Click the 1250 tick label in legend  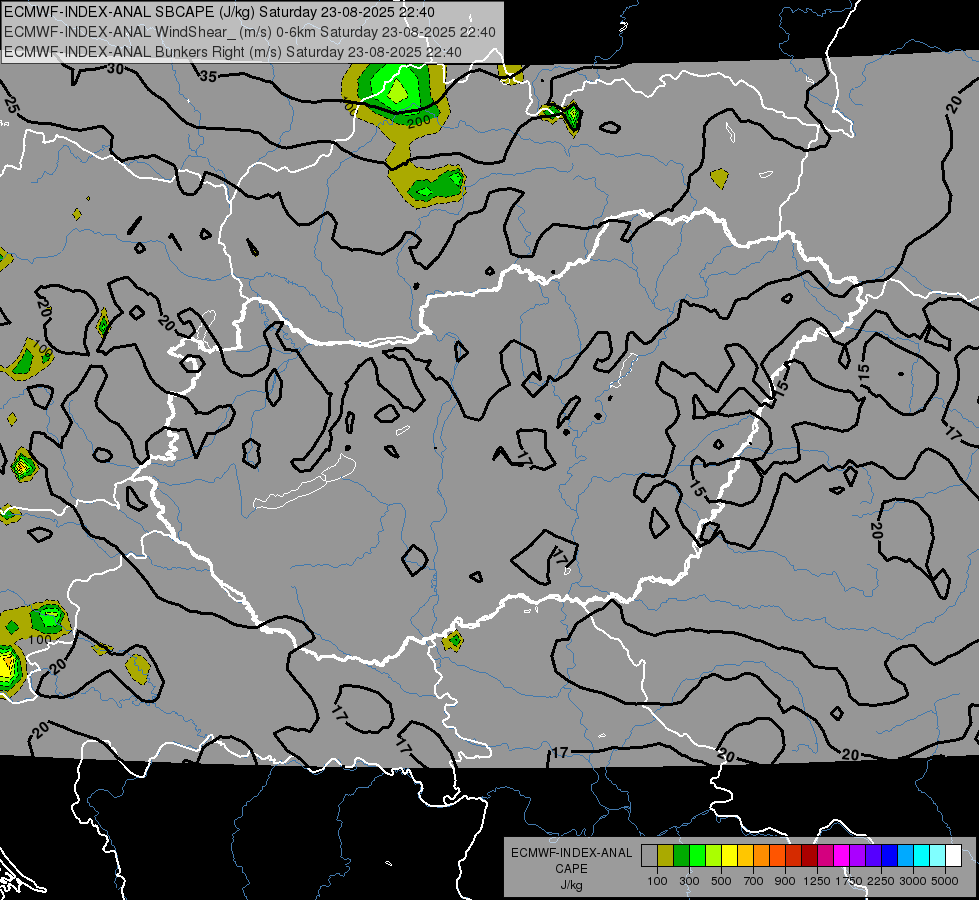point(817,881)
